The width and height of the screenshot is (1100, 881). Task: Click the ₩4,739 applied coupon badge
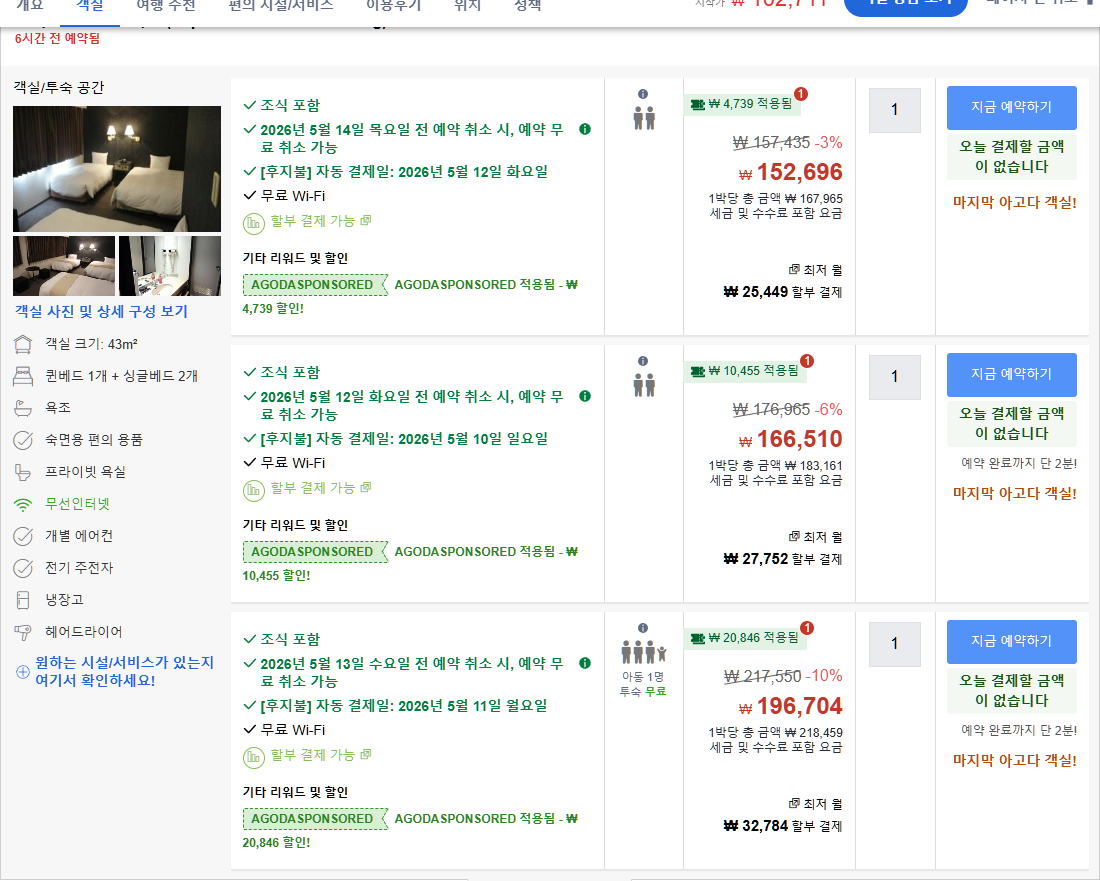(742, 104)
